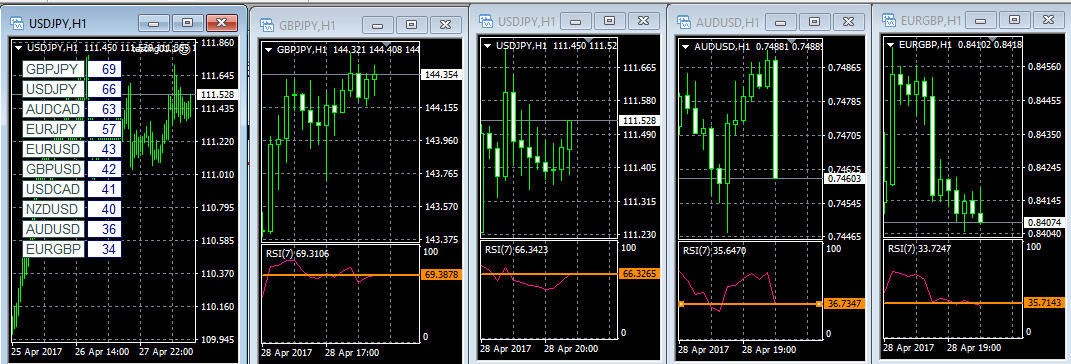This screenshot has width=1071, height=364.
Task: Maximize the GBPJPY chart window
Action: [x=411, y=25]
